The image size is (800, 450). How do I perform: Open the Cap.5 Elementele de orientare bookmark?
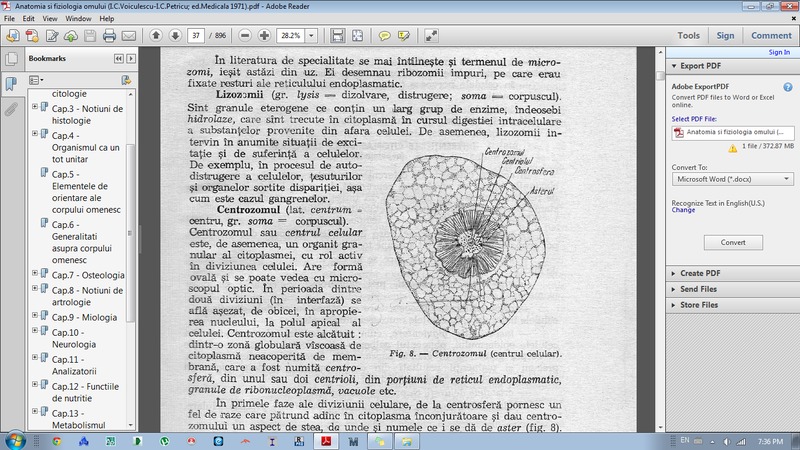pyautogui.click(x=86, y=192)
